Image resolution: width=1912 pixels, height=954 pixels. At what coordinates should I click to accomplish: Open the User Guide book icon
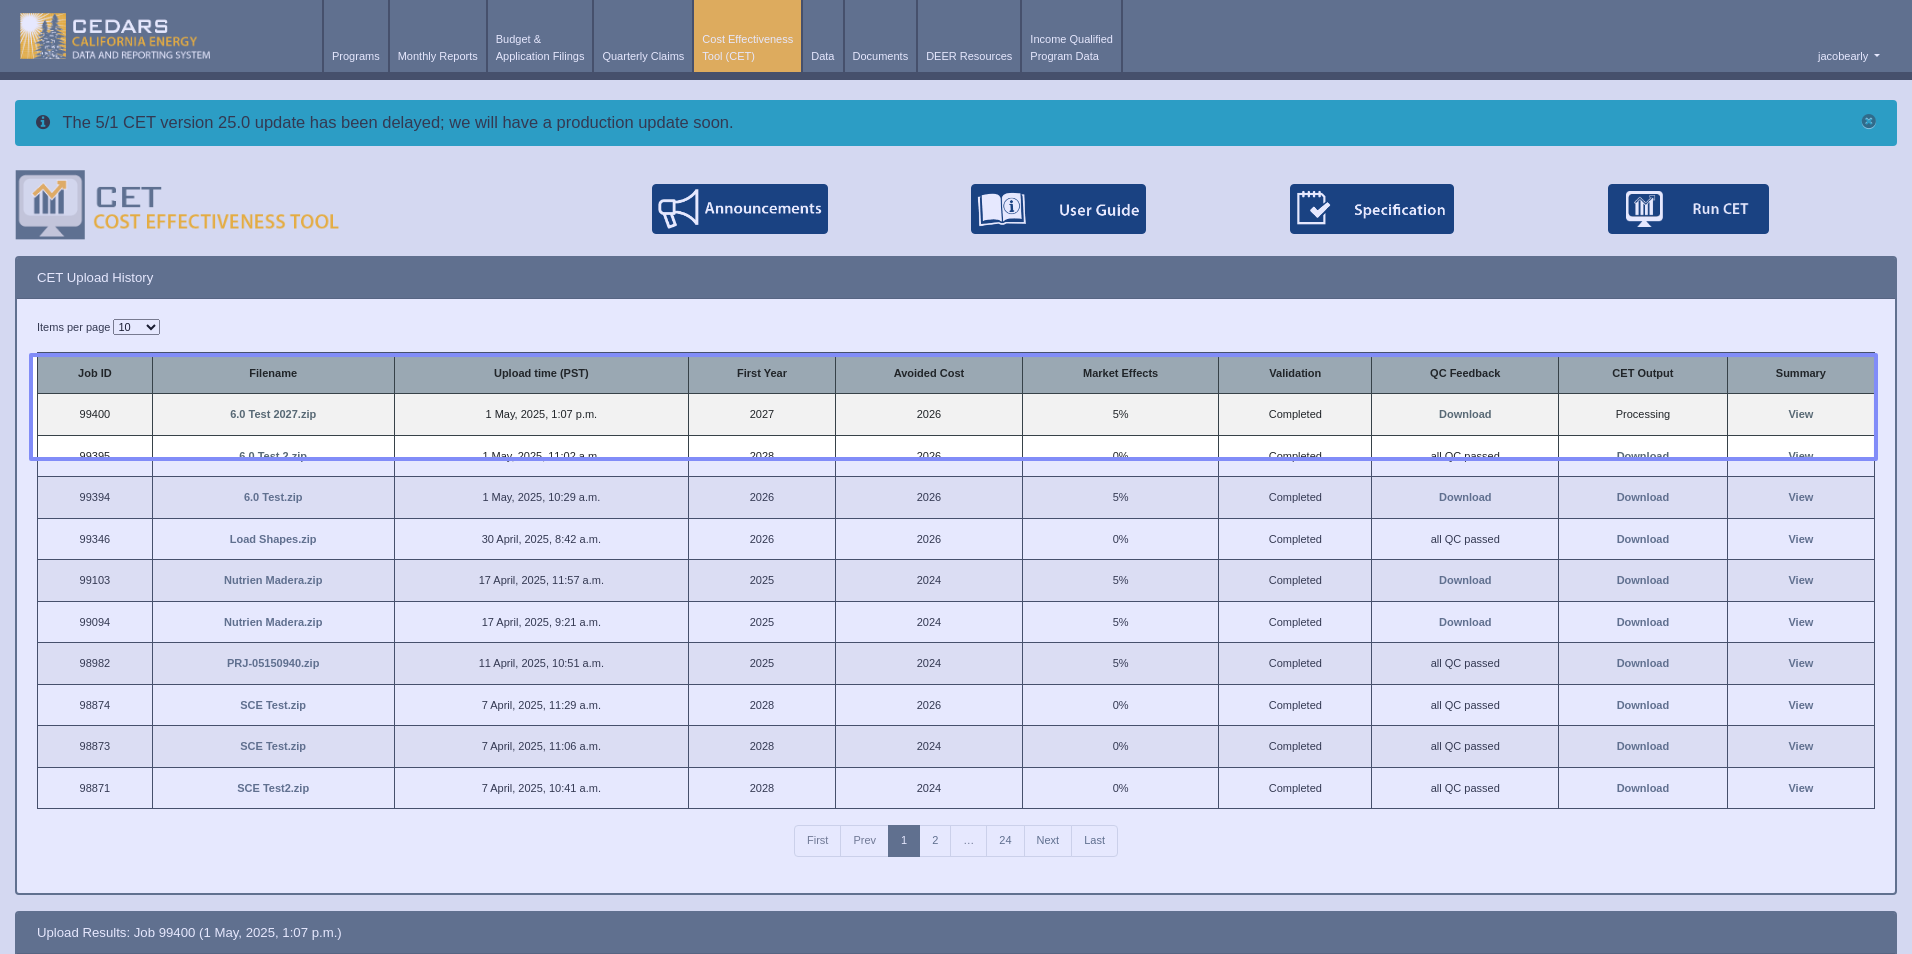[1002, 209]
